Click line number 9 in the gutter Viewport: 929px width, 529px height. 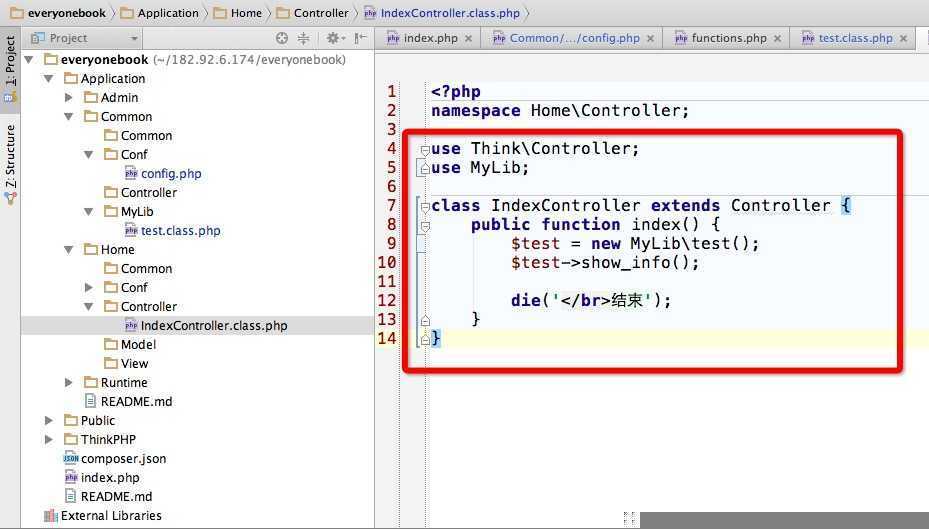(392, 243)
